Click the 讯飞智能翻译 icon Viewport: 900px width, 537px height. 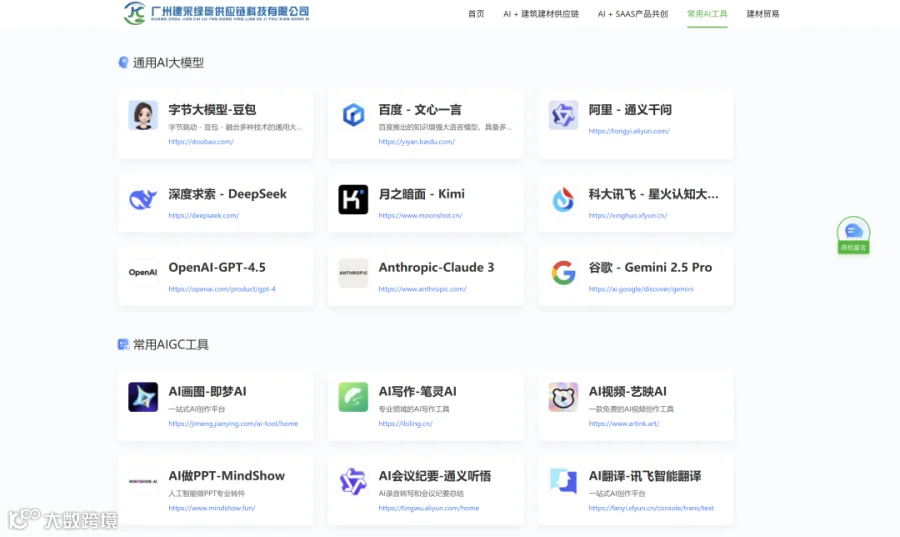(x=563, y=481)
